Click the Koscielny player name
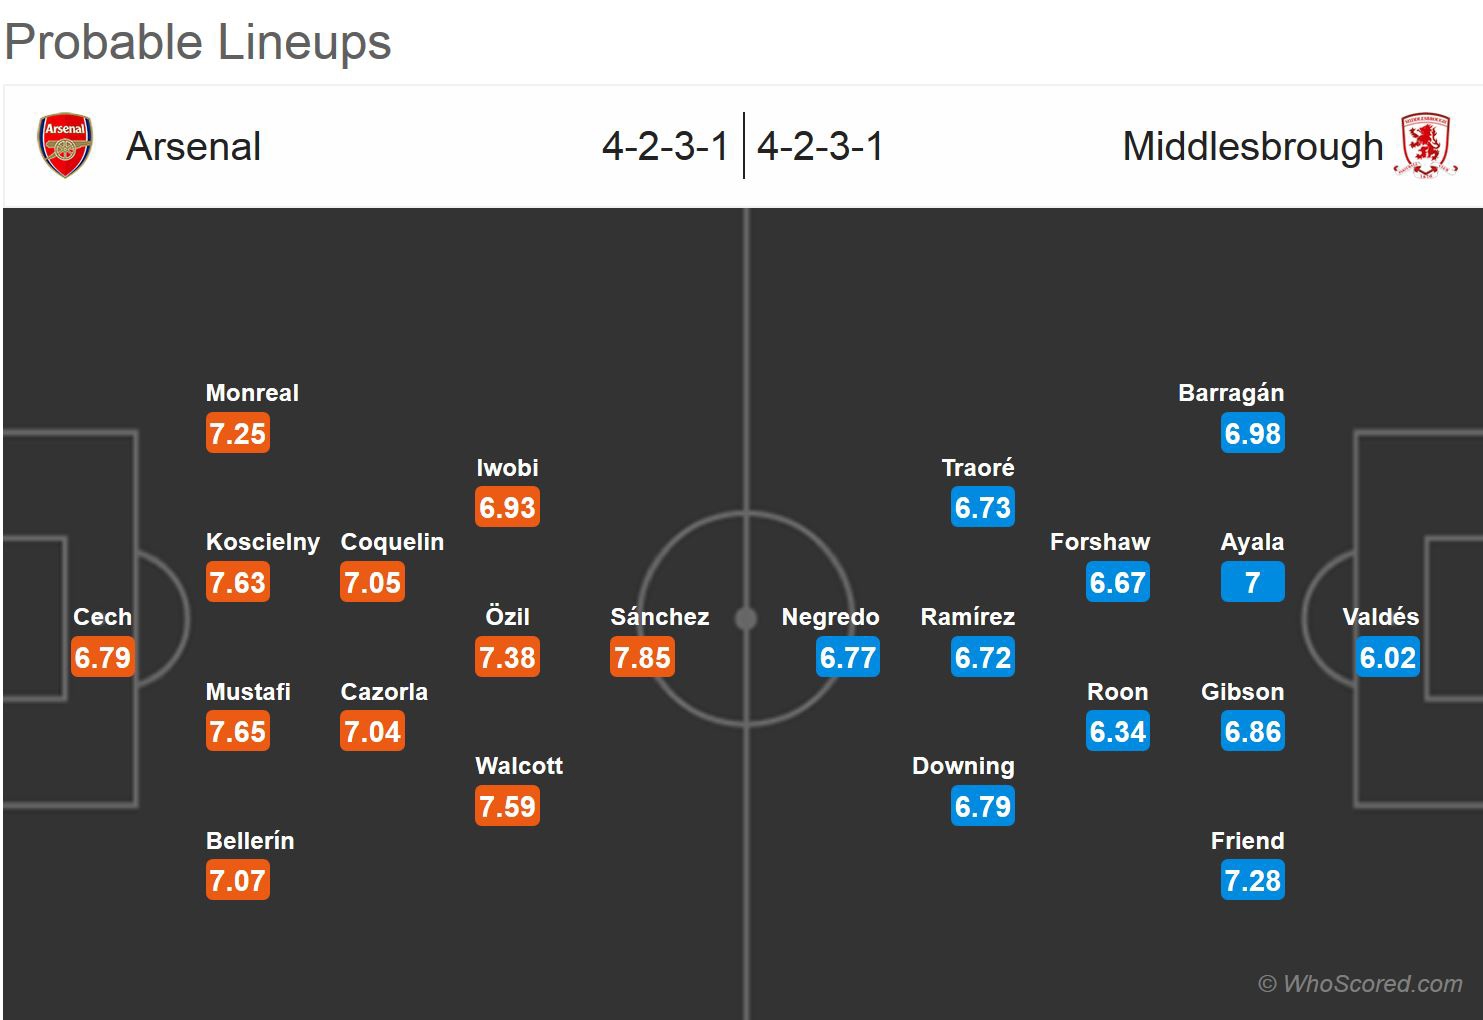Screen dimensions: 1483x1020 click(262, 542)
